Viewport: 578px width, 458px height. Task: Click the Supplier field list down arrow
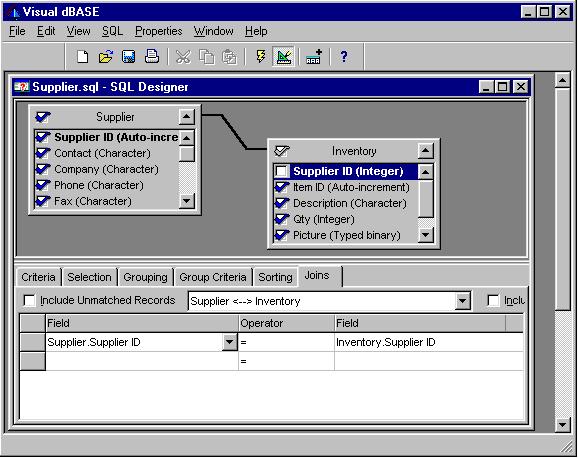pyautogui.click(x=187, y=201)
